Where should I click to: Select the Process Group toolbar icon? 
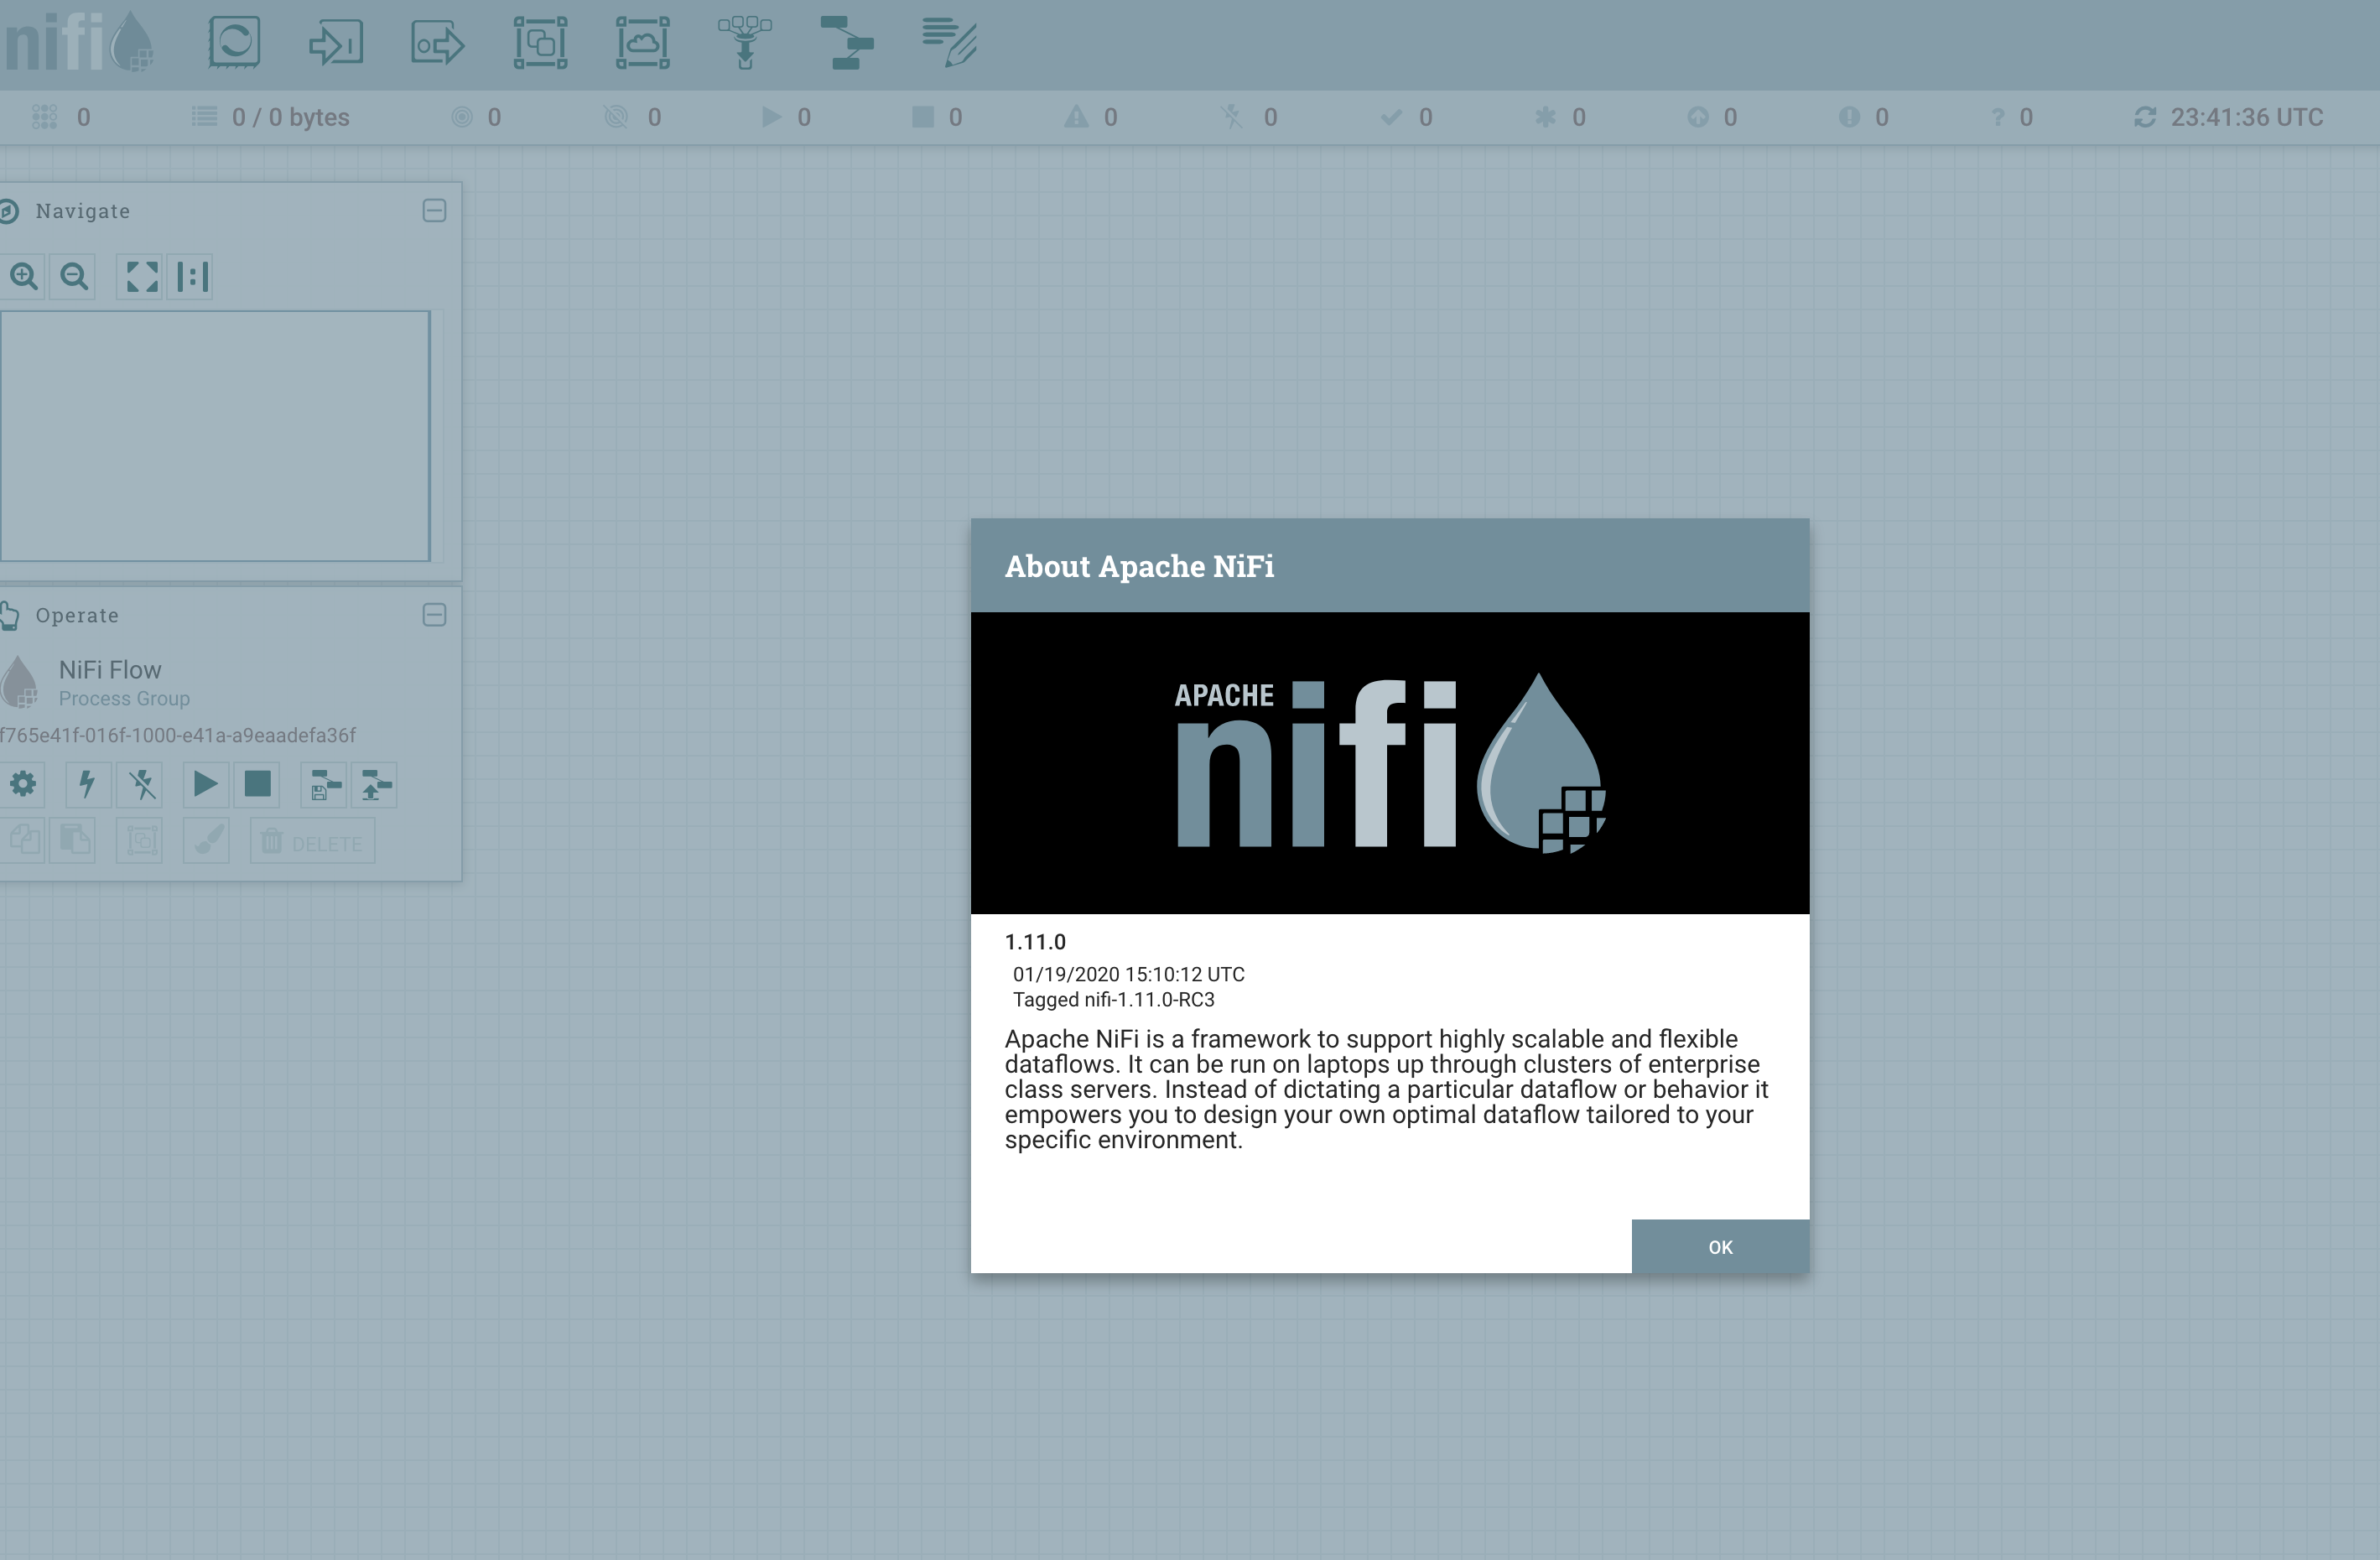click(x=540, y=43)
